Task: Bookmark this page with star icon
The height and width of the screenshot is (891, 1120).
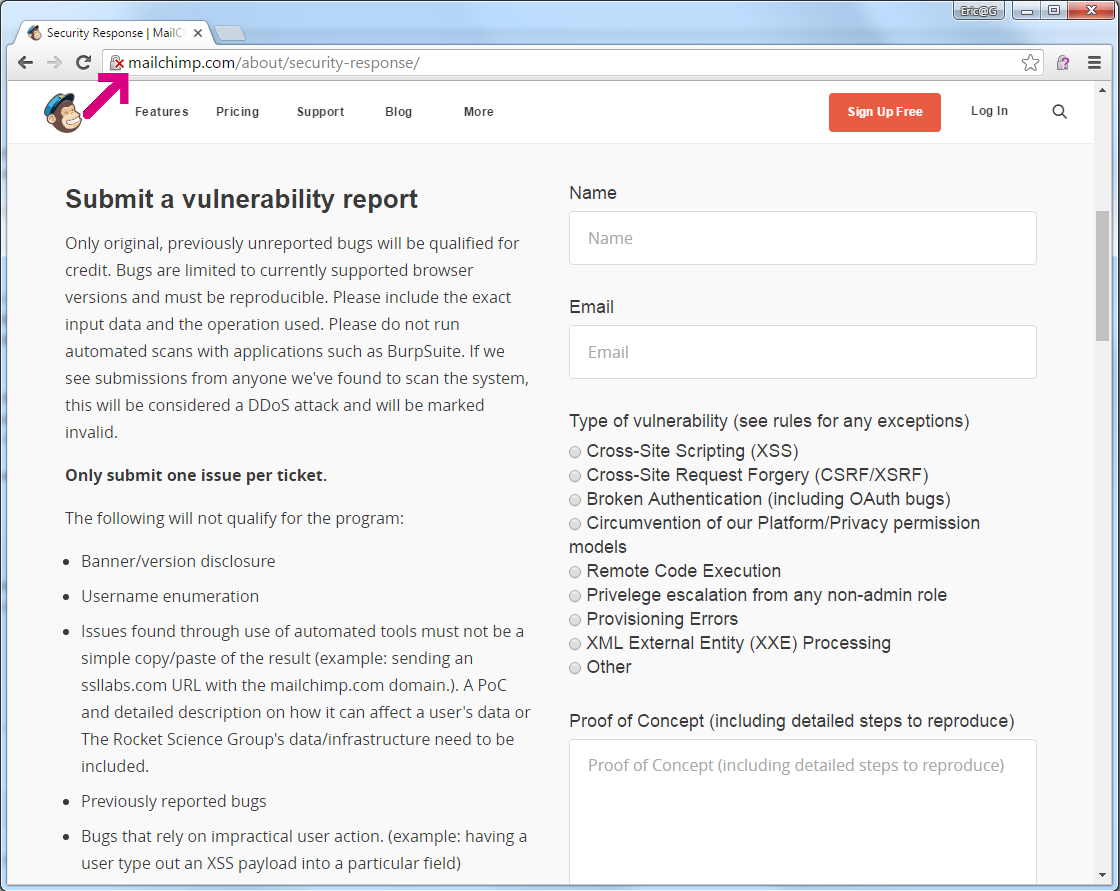Action: pos(1030,63)
